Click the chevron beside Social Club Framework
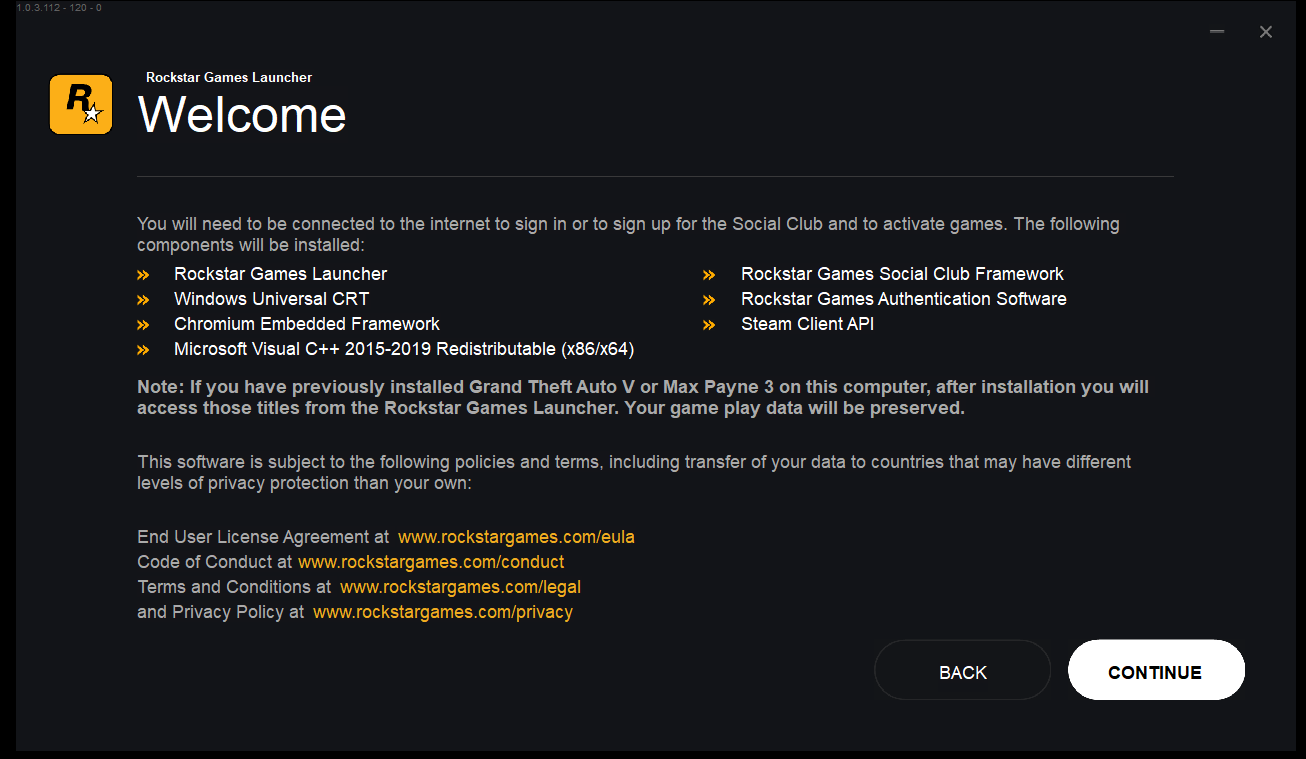 pyautogui.click(x=709, y=273)
